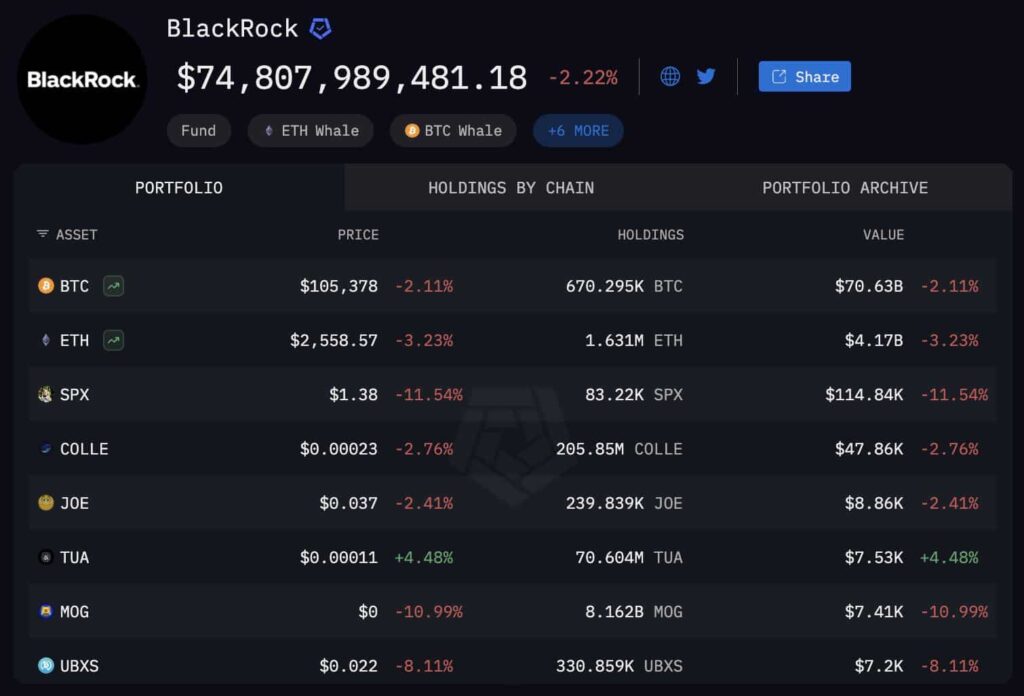Sort by the PRICE column header

tap(358, 234)
